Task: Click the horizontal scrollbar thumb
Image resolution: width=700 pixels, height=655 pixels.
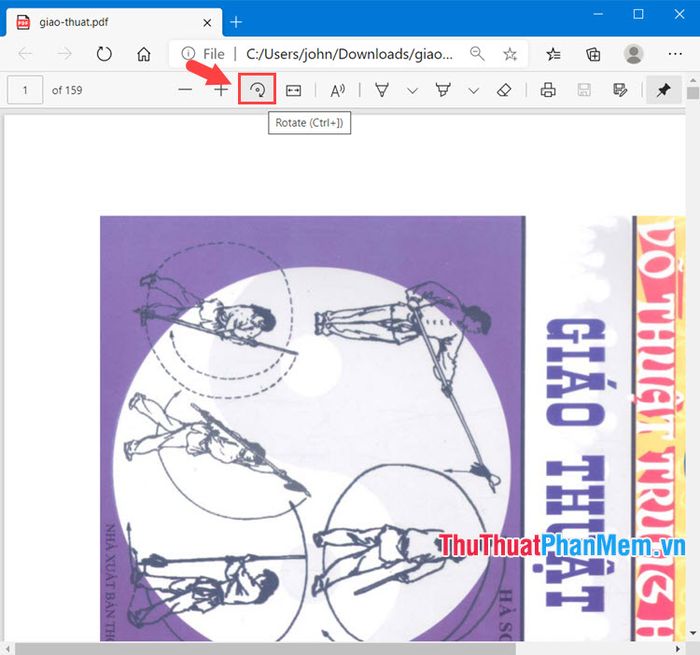Action: (x=265, y=649)
